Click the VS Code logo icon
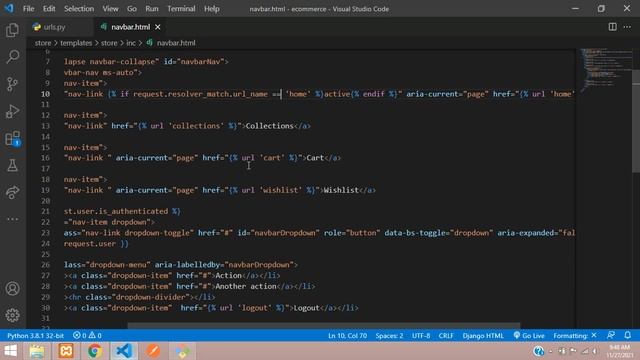Screen dimensions: 640x360 (x=9, y=8)
